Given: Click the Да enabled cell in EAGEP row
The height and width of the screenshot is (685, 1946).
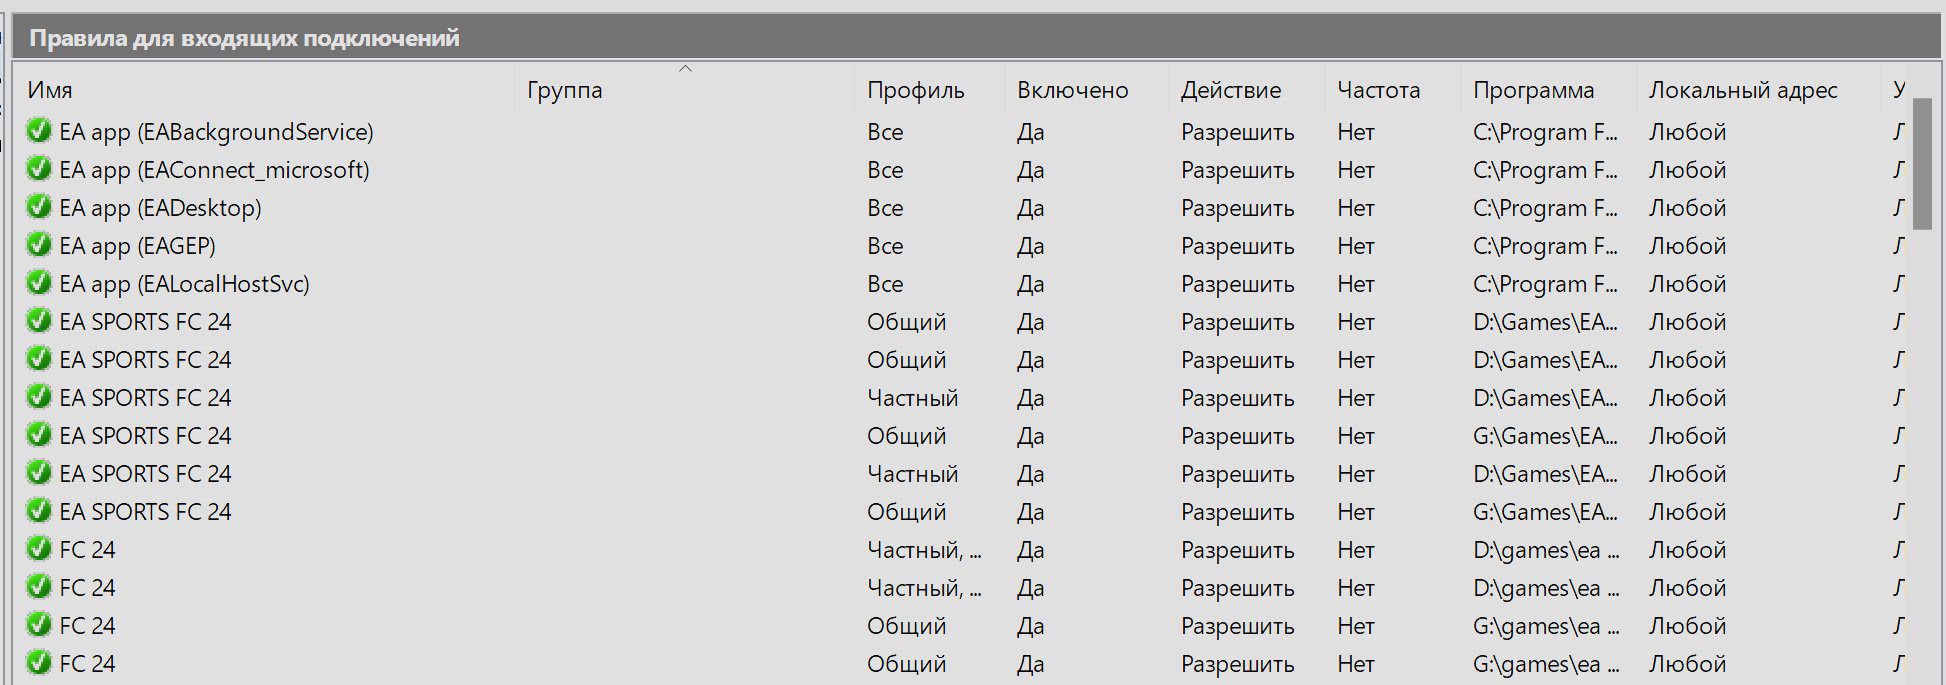Looking at the screenshot, I should tap(1031, 246).
